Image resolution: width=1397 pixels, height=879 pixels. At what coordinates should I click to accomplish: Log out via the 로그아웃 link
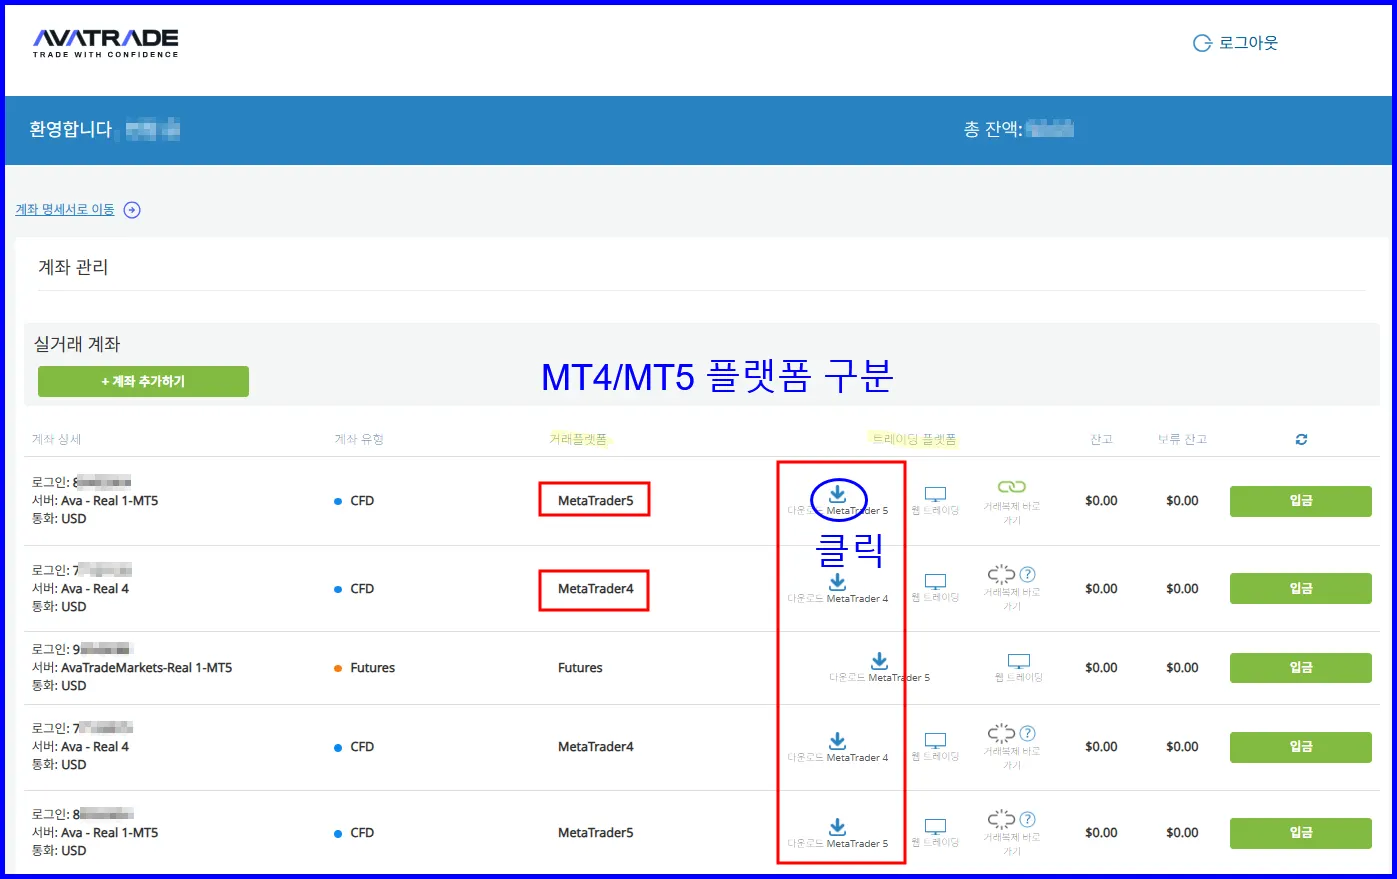[1248, 43]
